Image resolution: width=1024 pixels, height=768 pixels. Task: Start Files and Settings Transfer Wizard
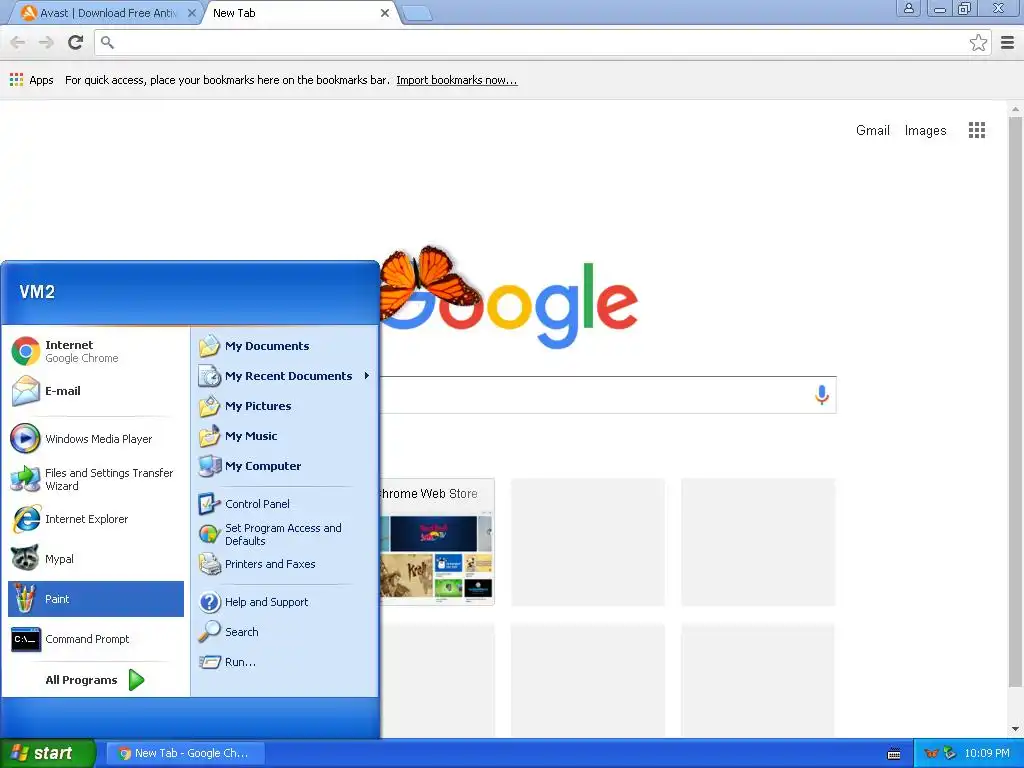96,479
